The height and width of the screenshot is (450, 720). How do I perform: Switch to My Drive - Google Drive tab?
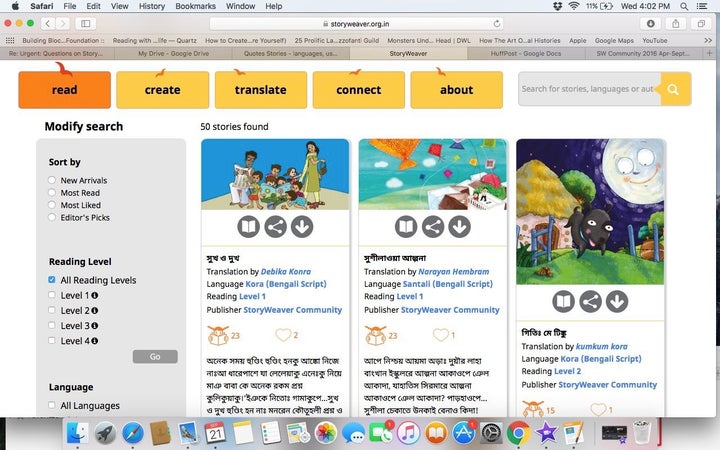[174, 53]
